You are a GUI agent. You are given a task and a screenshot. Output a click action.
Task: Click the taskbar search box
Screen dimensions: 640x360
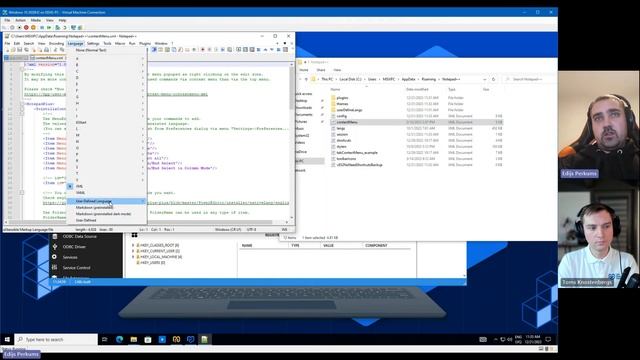pos(56,340)
